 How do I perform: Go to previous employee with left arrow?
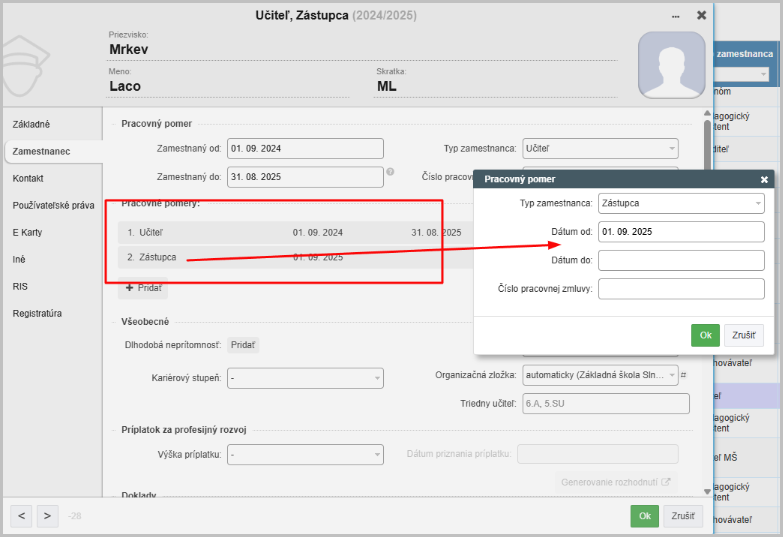coord(21,516)
